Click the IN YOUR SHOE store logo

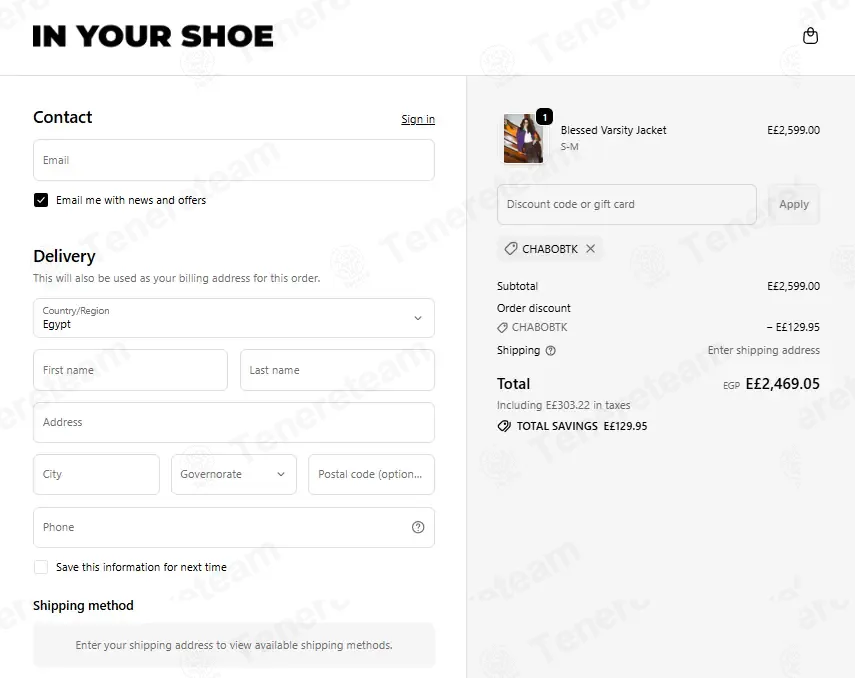pos(153,37)
